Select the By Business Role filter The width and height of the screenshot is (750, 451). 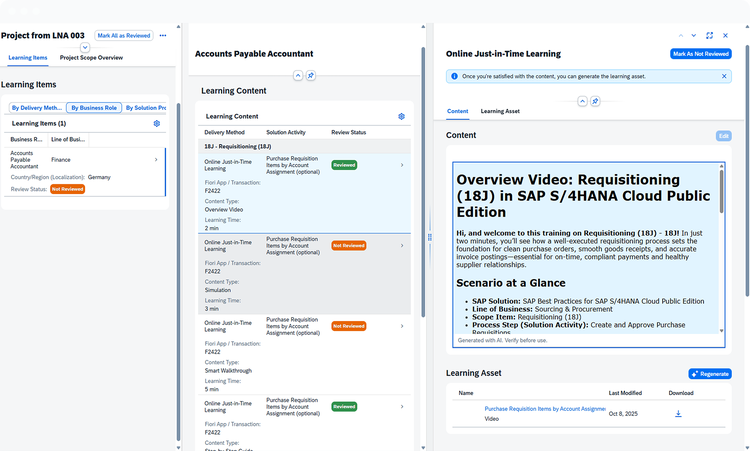tap(94, 108)
